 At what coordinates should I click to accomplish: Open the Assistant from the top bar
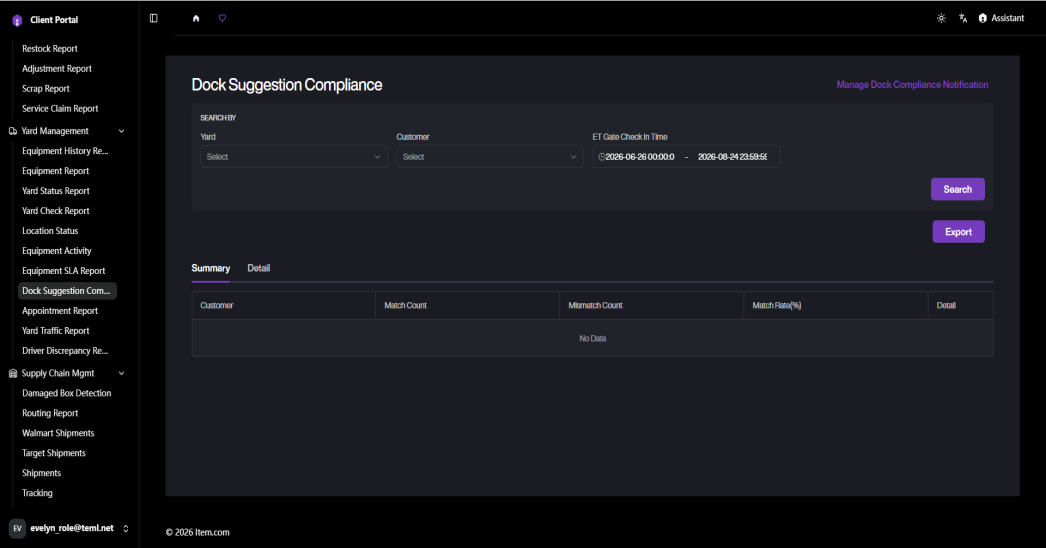[1001, 18]
